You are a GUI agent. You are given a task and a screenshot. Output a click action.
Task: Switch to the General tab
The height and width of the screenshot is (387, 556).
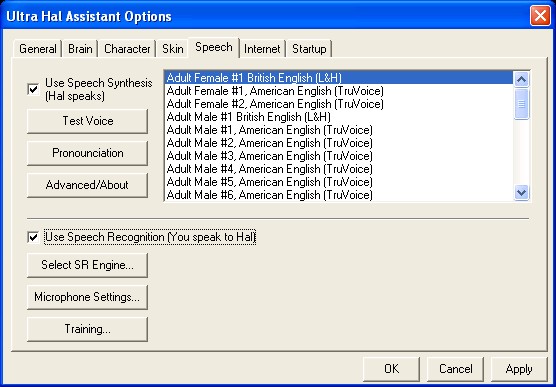38,49
